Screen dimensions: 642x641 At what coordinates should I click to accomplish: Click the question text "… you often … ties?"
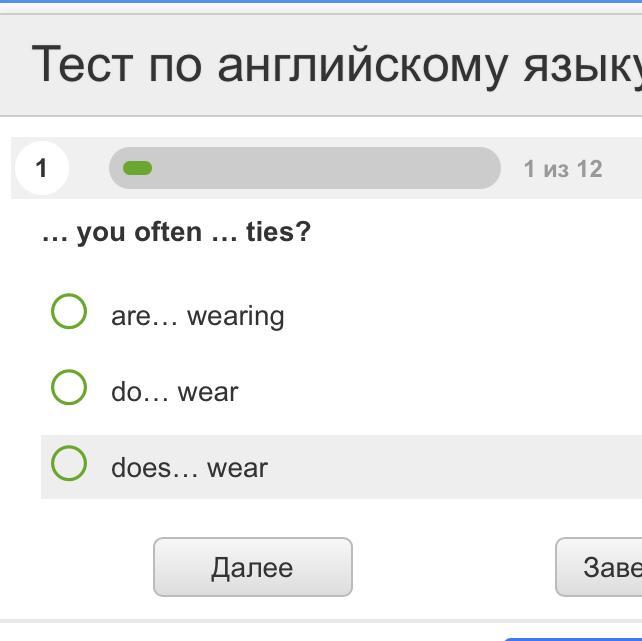coord(176,232)
